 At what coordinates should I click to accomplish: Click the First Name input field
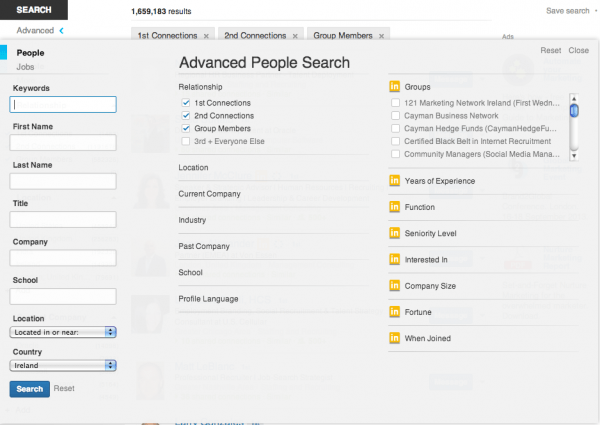click(x=63, y=143)
